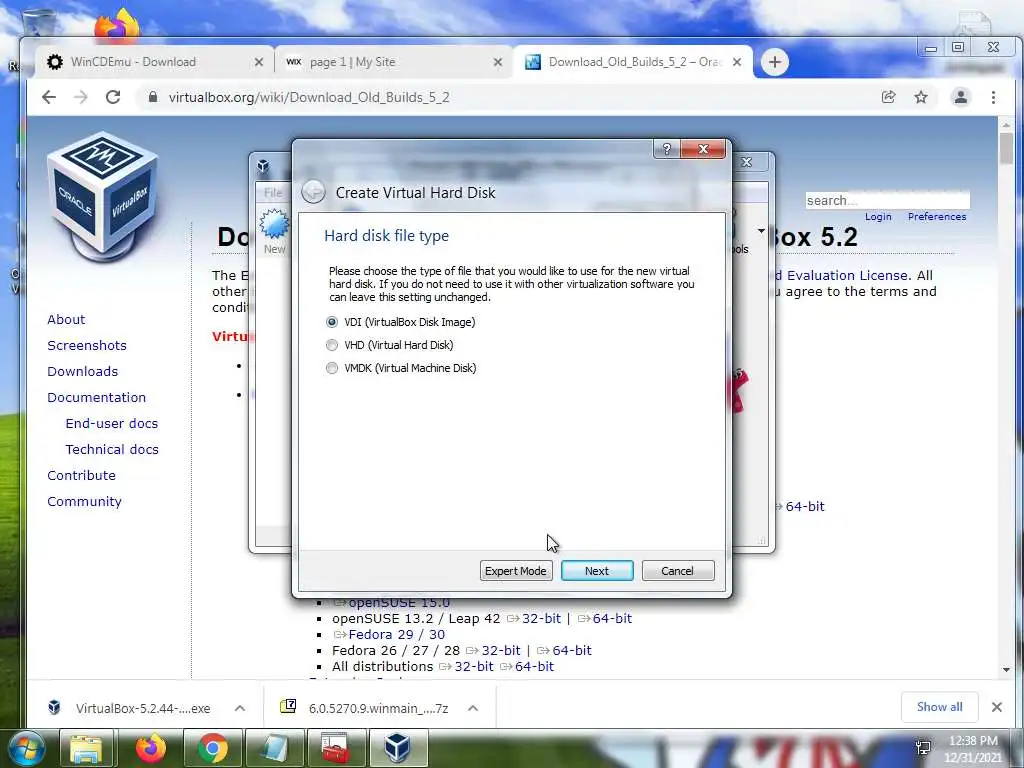Select VMDK (Virtual Machine Disk) radio option
The image size is (1024, 768).
[x=332, y=368]
